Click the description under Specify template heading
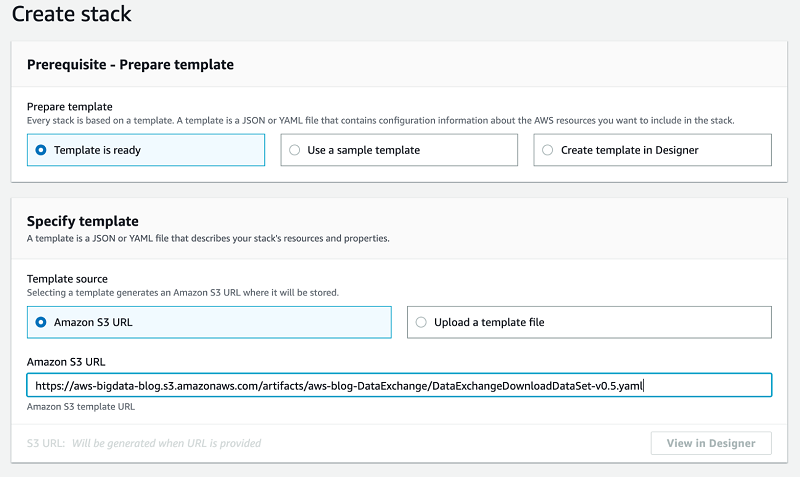The width and height of the screenshot is (800, 477). pos(208,239)
